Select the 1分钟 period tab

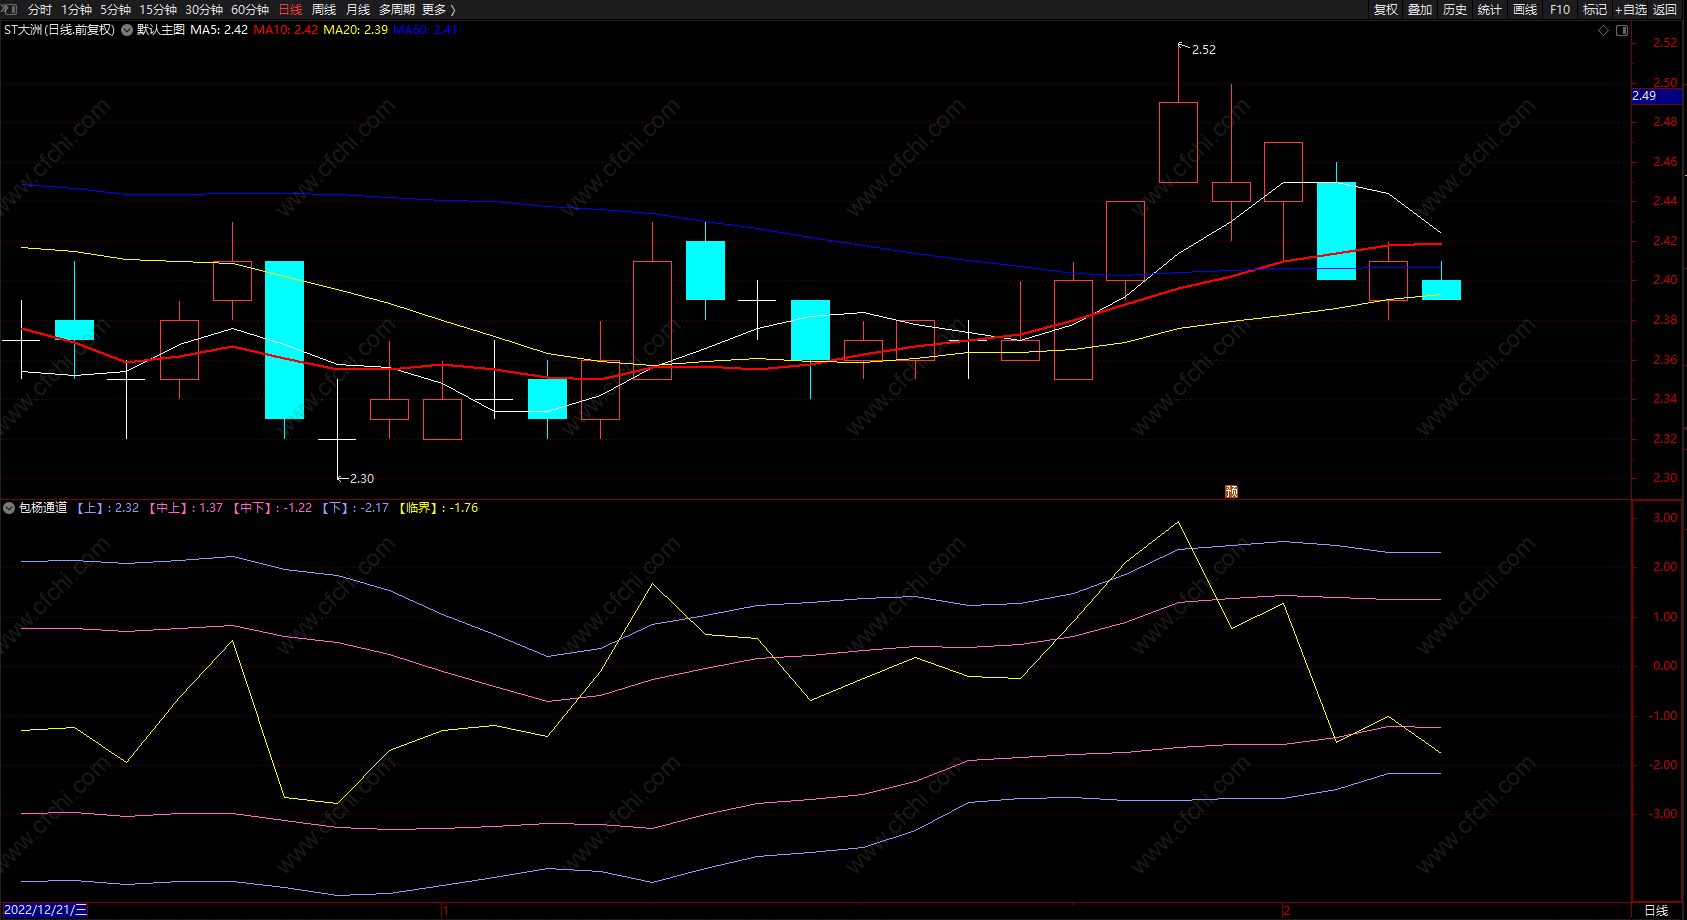(x=77, y=9)
